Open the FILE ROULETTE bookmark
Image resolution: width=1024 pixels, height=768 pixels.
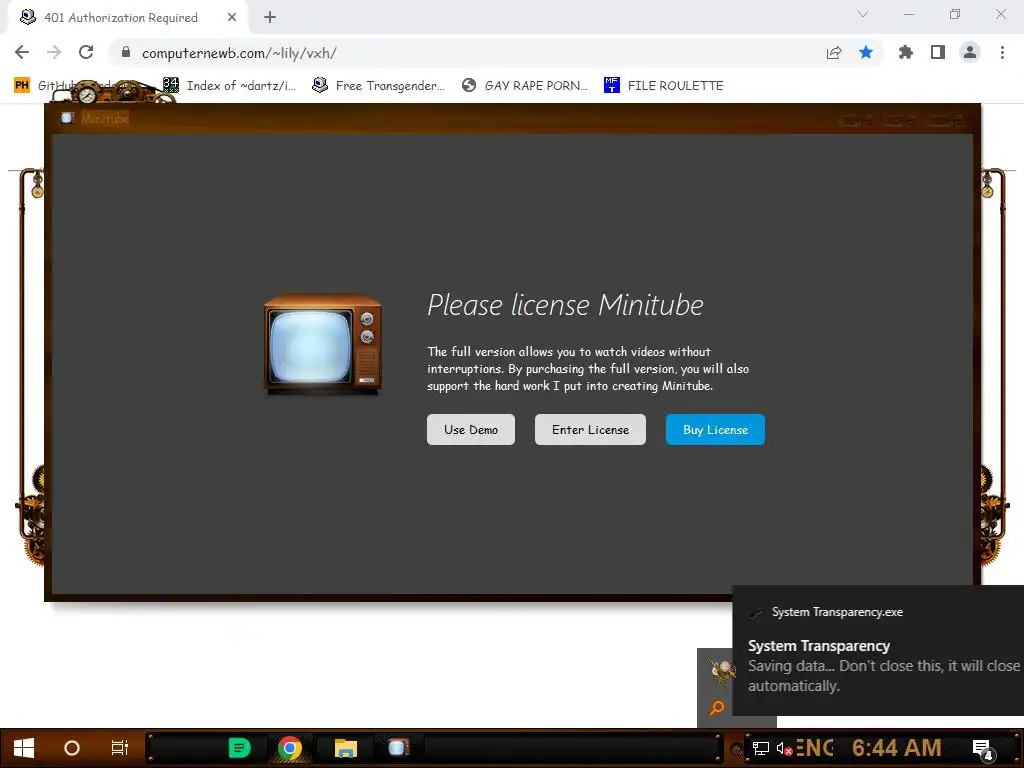[664, 86]
